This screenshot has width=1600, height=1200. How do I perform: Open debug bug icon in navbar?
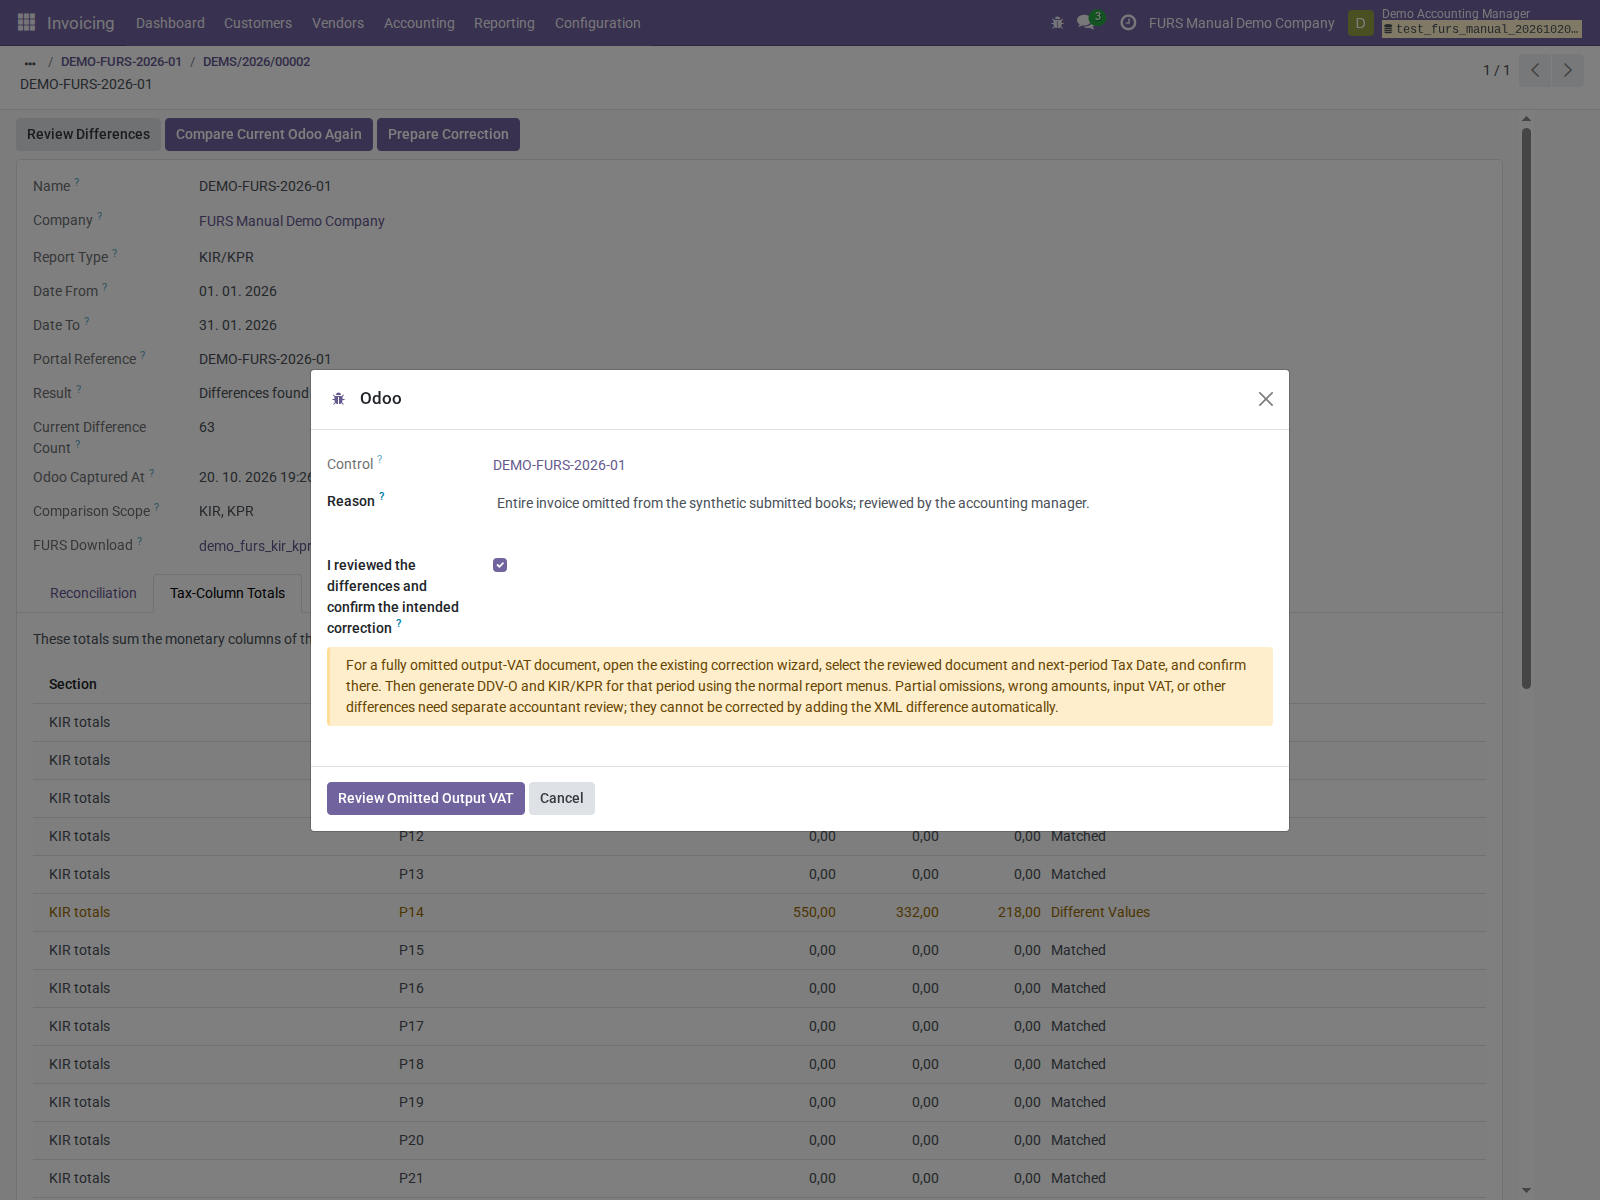[x=1057, y=22]
